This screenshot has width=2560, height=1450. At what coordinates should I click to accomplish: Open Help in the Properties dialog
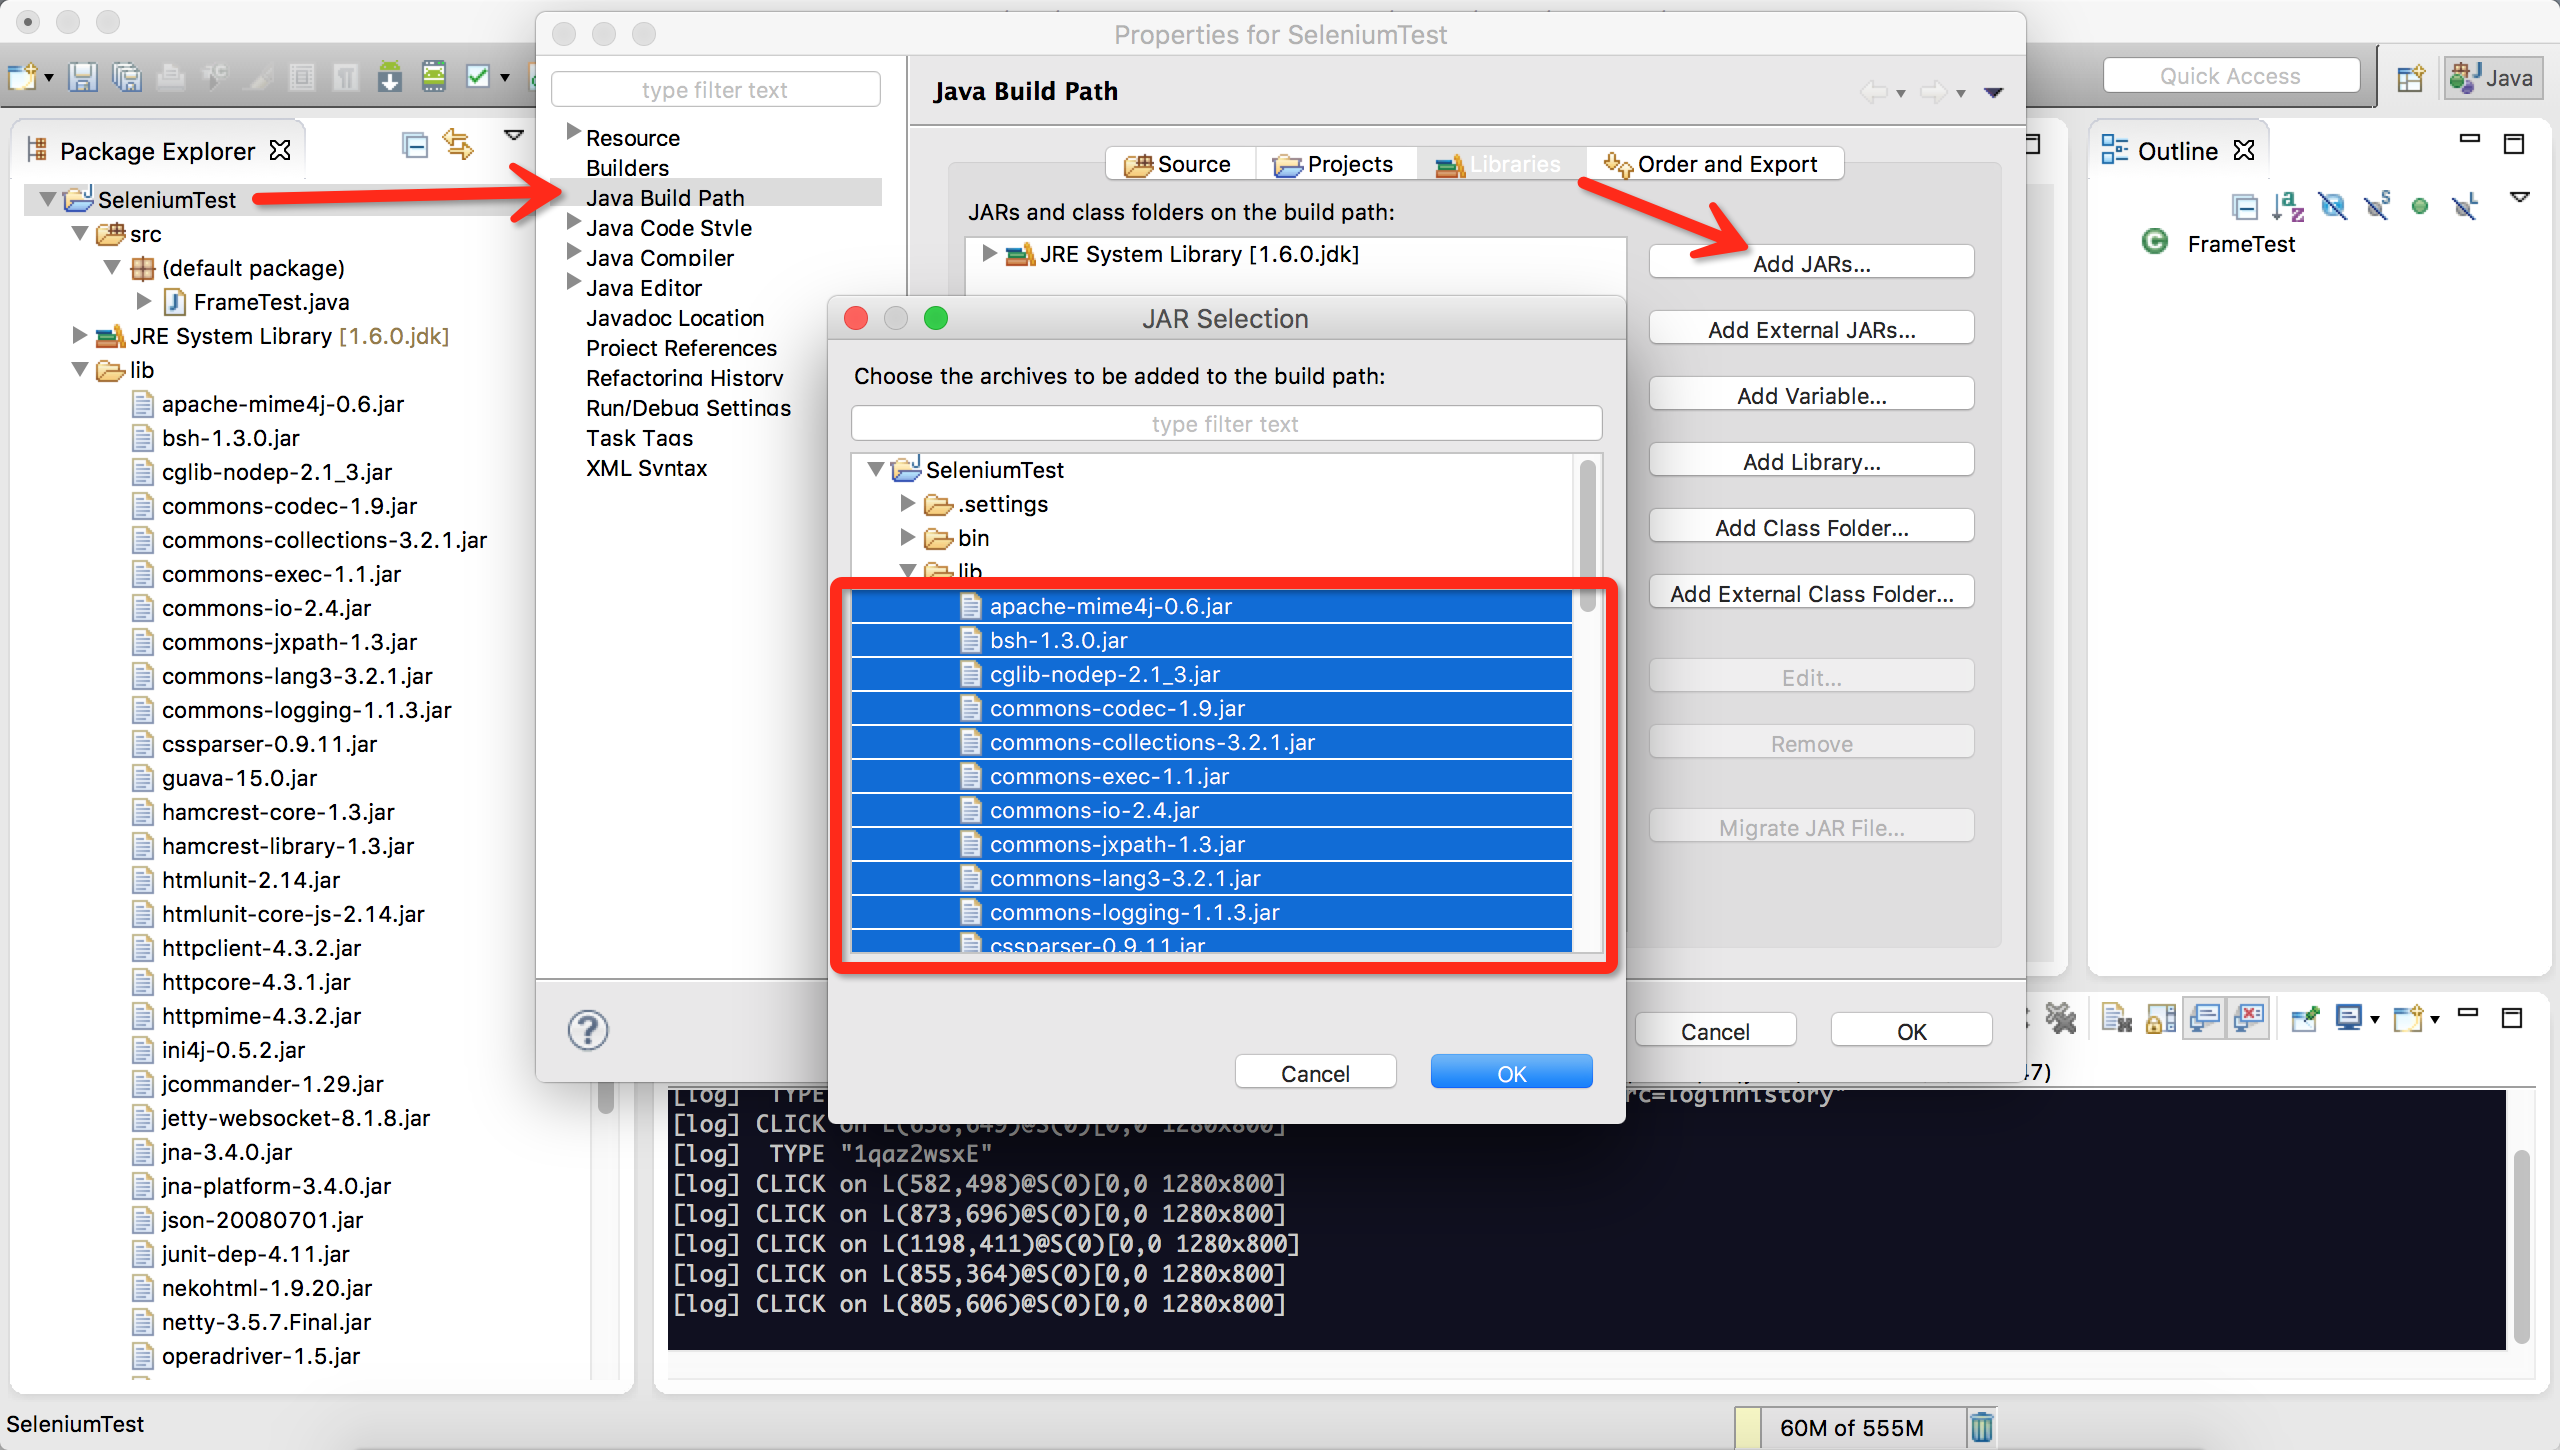588,1029
